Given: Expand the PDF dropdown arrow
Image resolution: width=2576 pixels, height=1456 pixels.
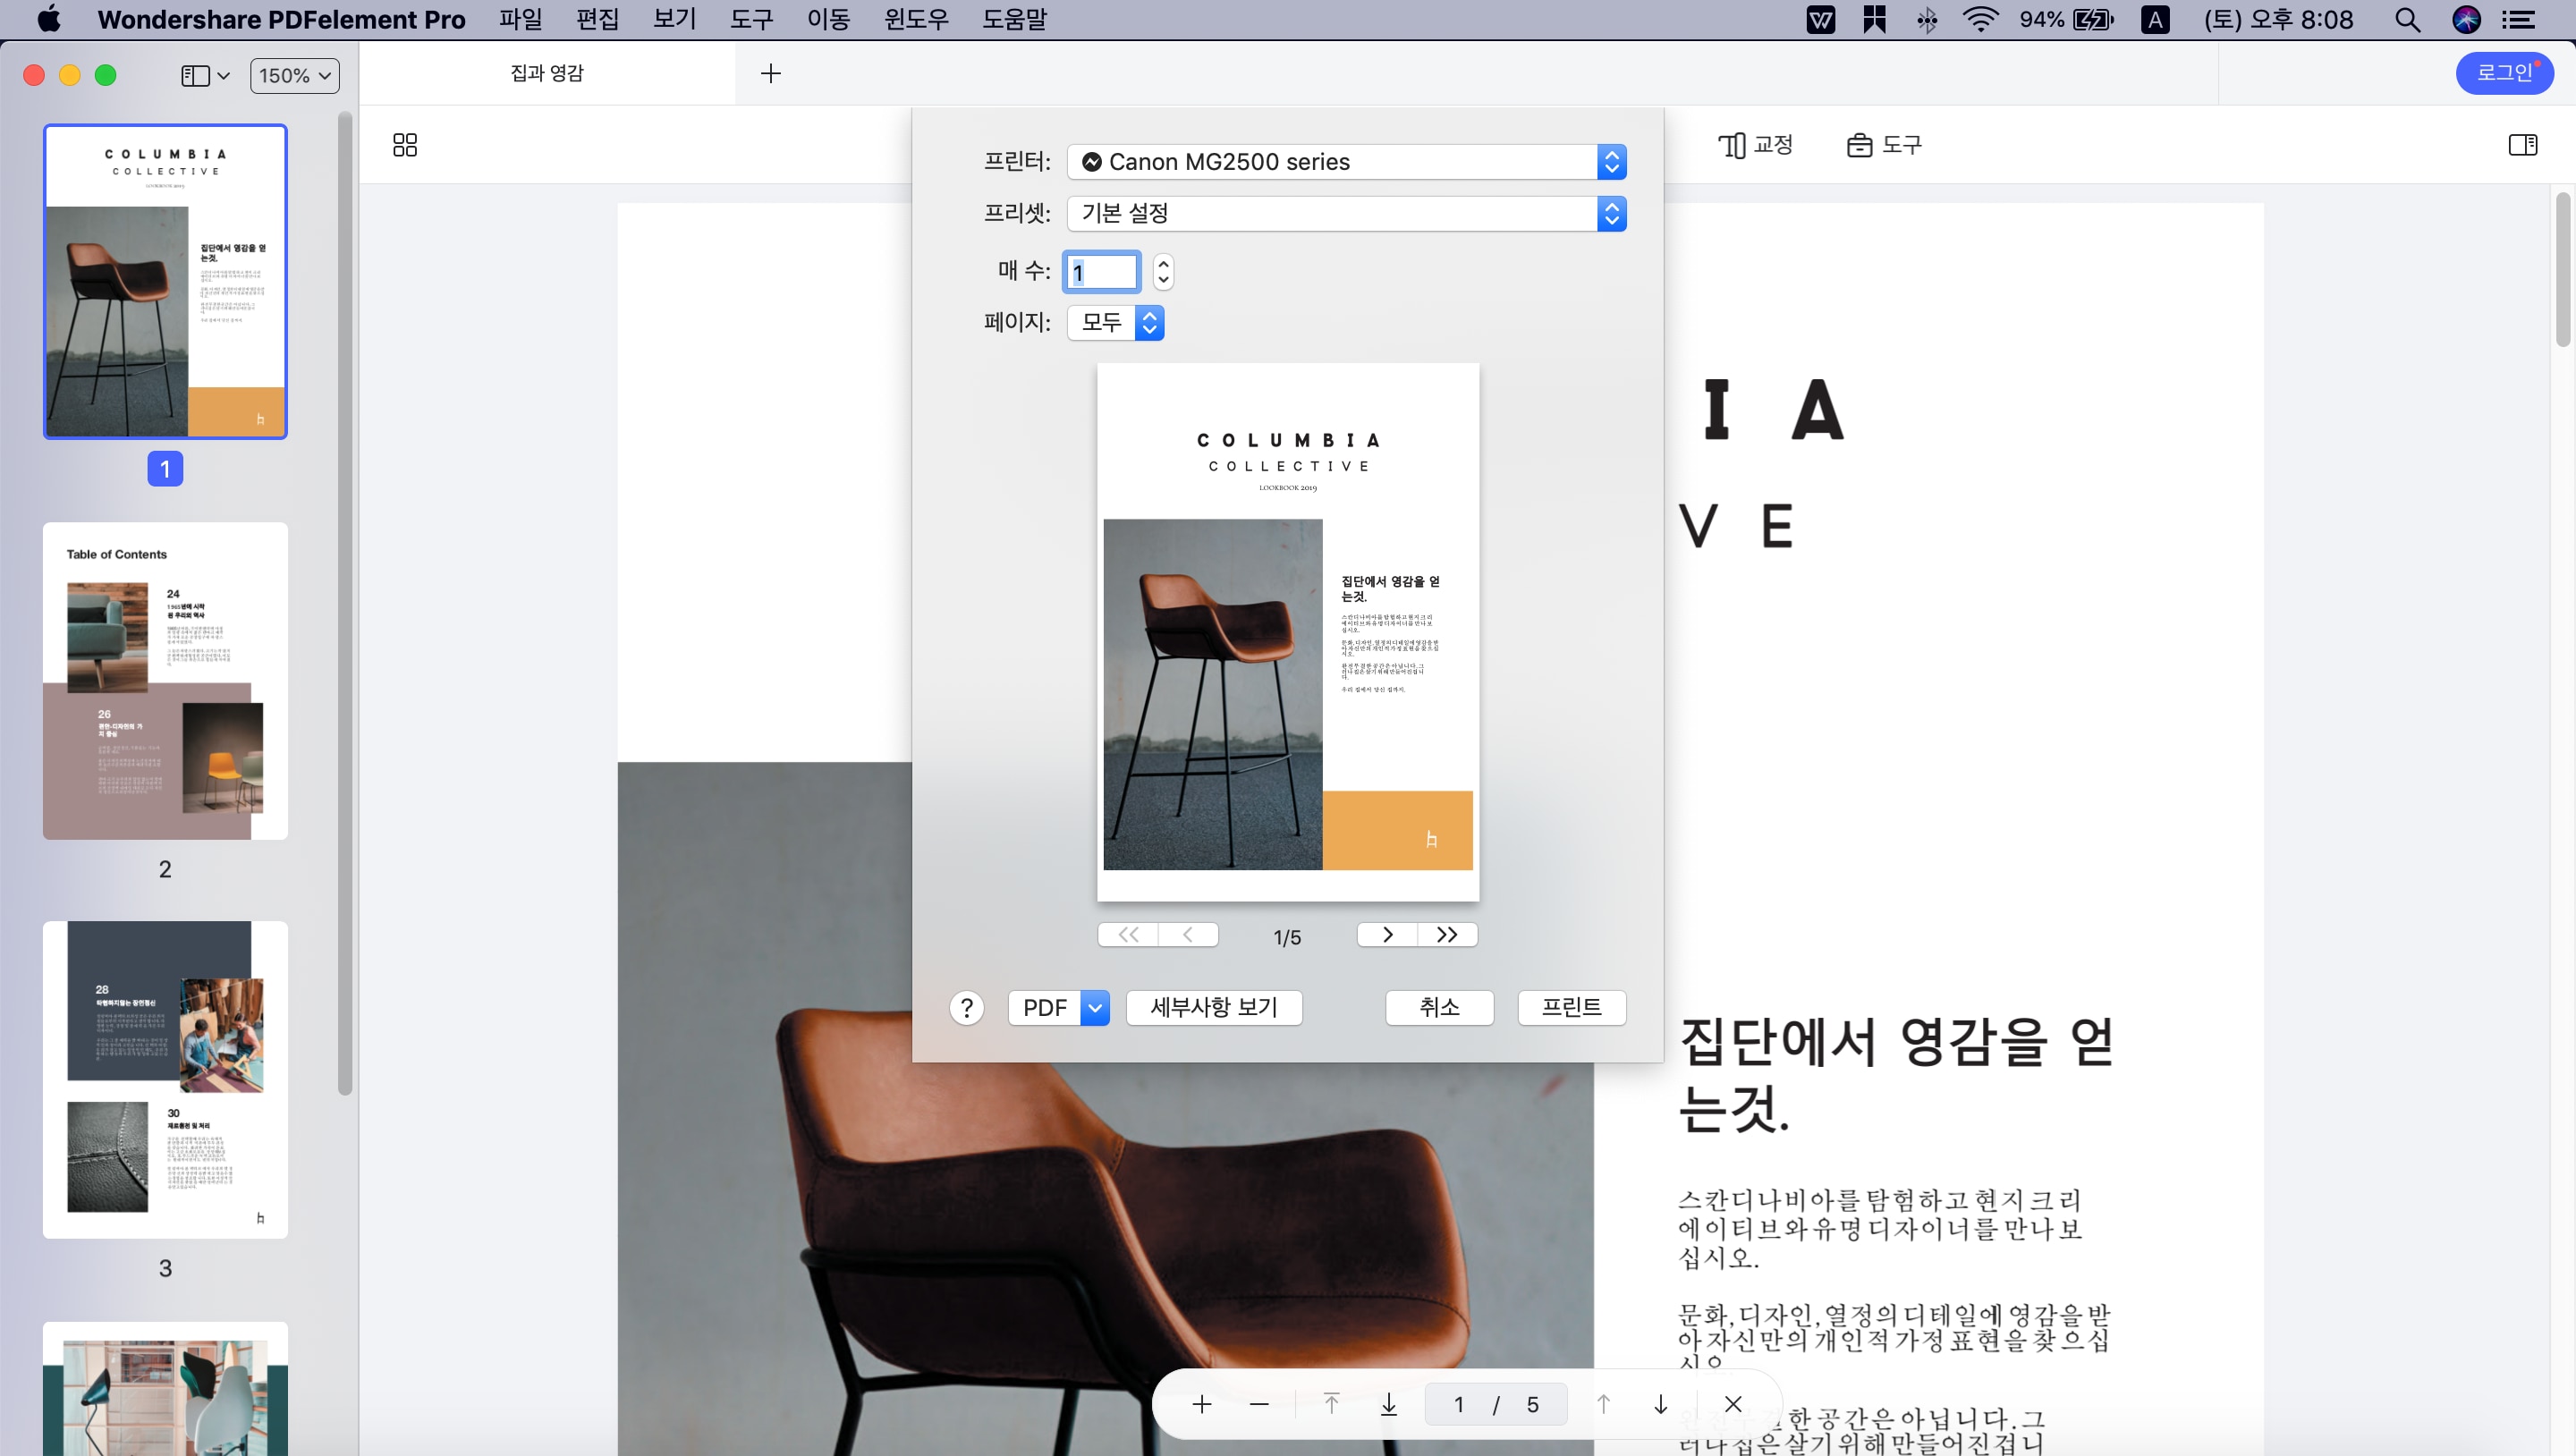Looking at the screenshot, I should coord(1095,1008).
